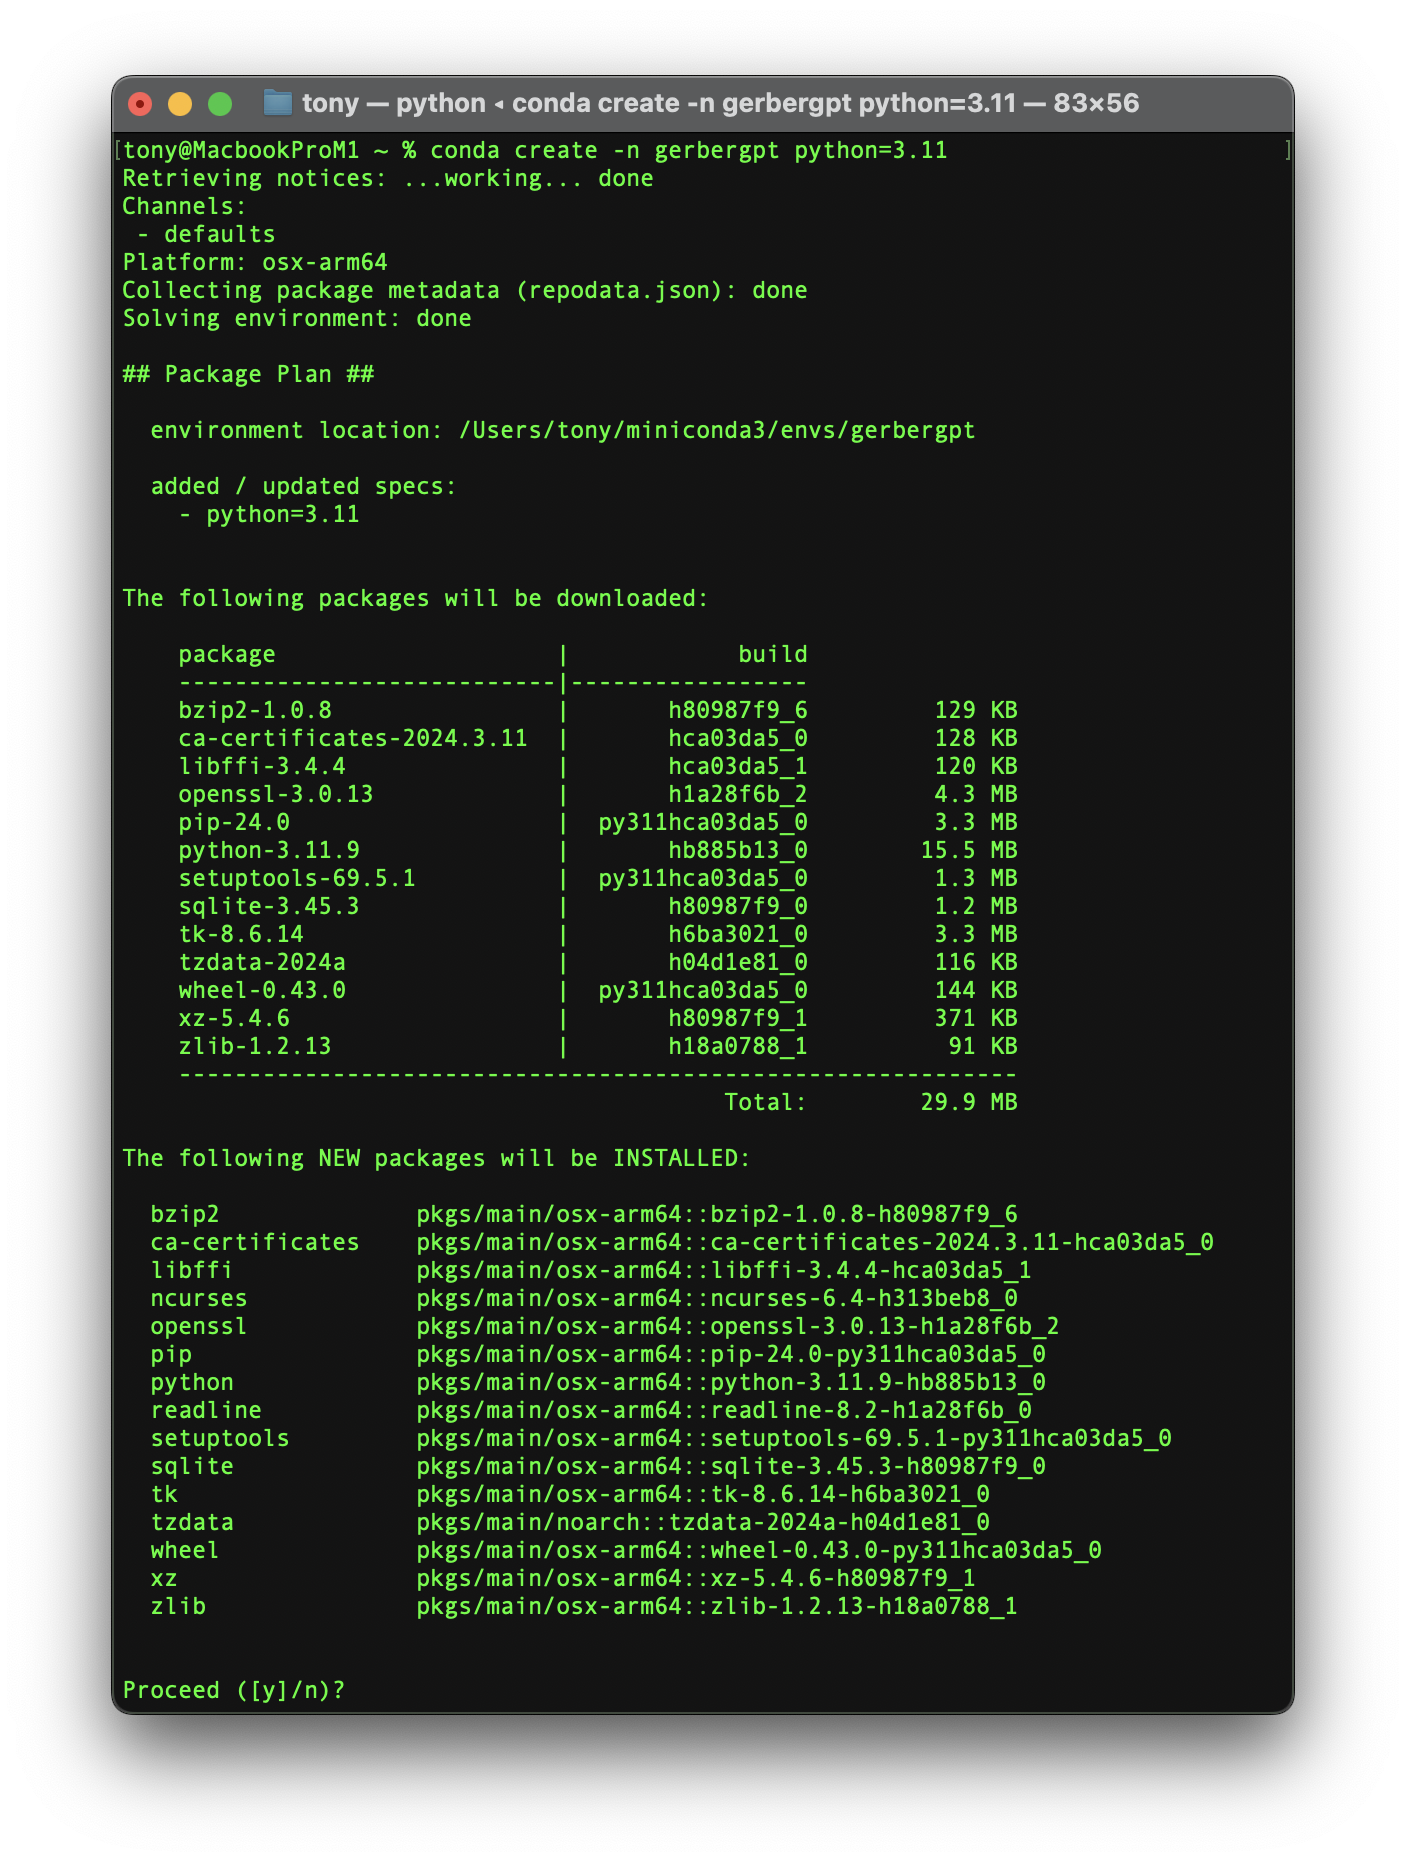Viewport: 1406px width, 1862px height.
Task: Click the 'build' column header
Action: [772, 654]
